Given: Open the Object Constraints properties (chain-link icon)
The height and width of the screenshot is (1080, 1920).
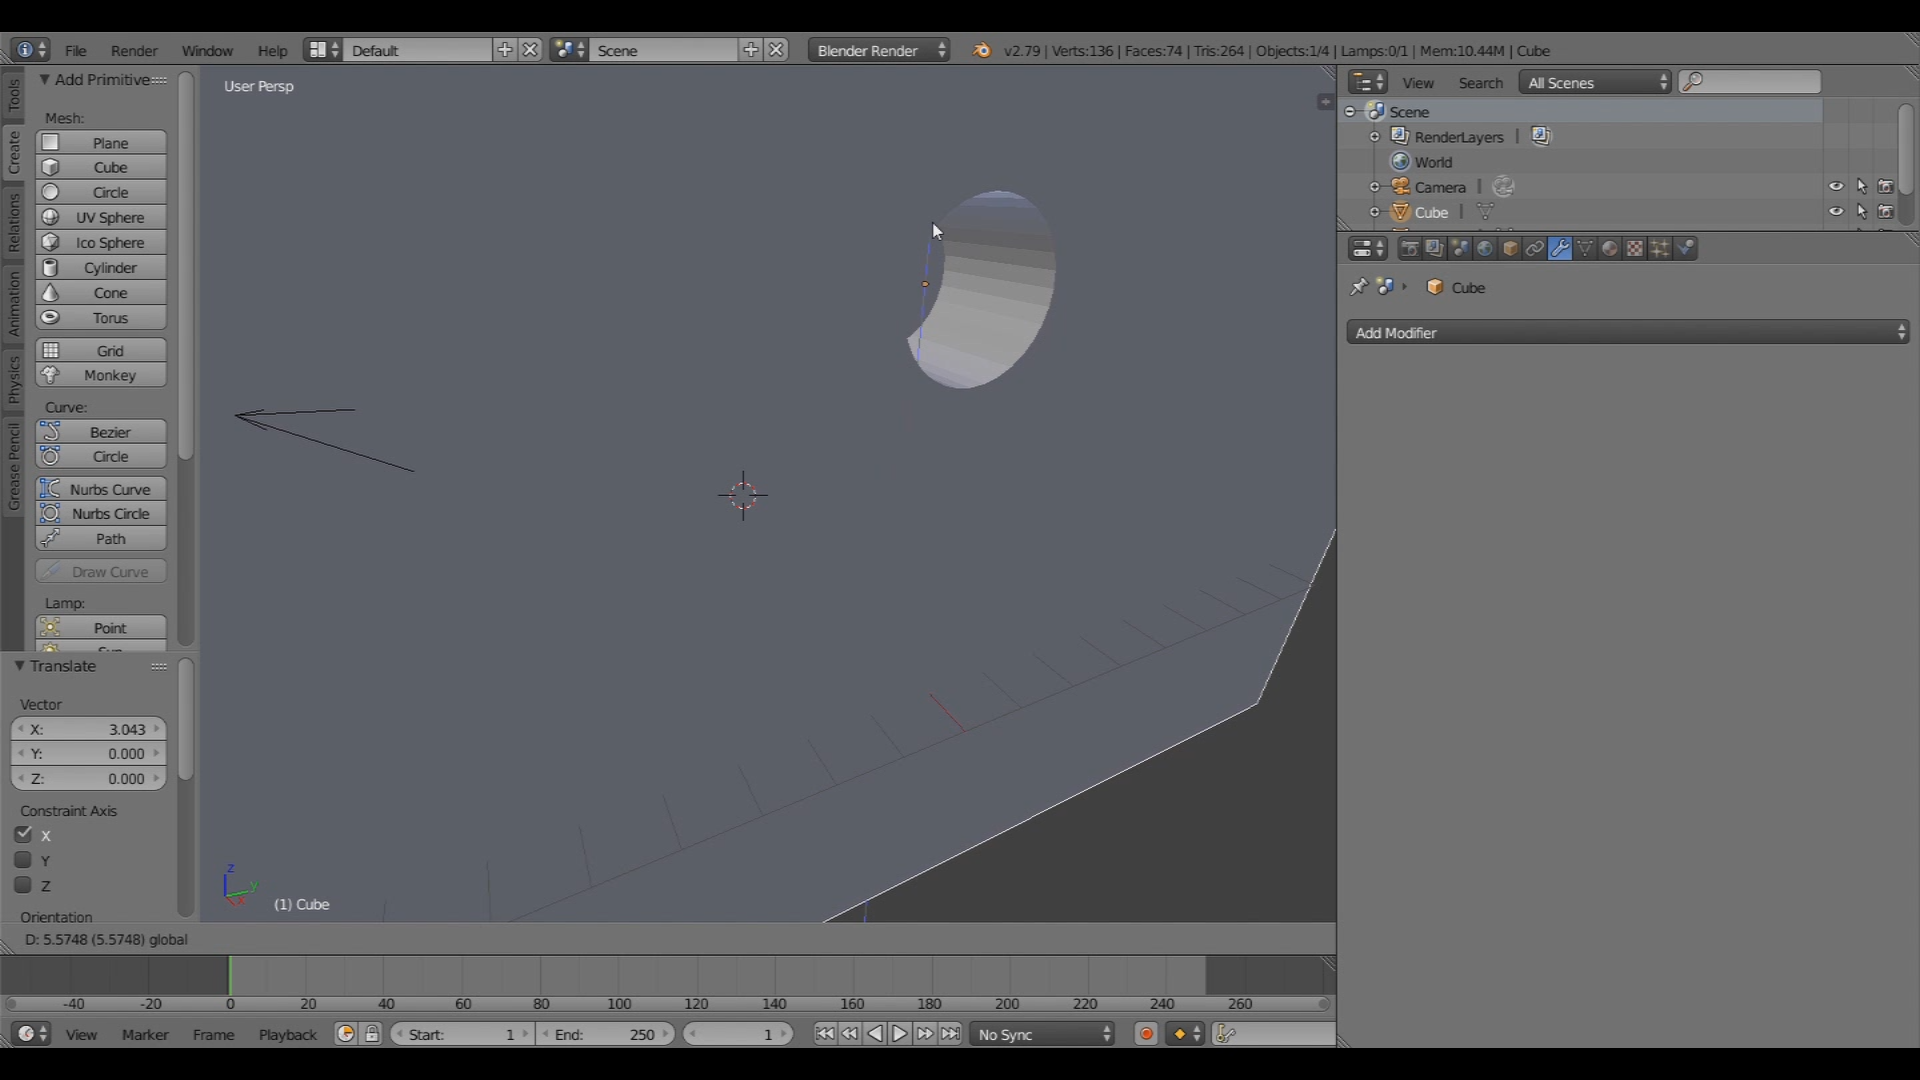Looking at the screenshot, I should click(x=1535, y=249).
